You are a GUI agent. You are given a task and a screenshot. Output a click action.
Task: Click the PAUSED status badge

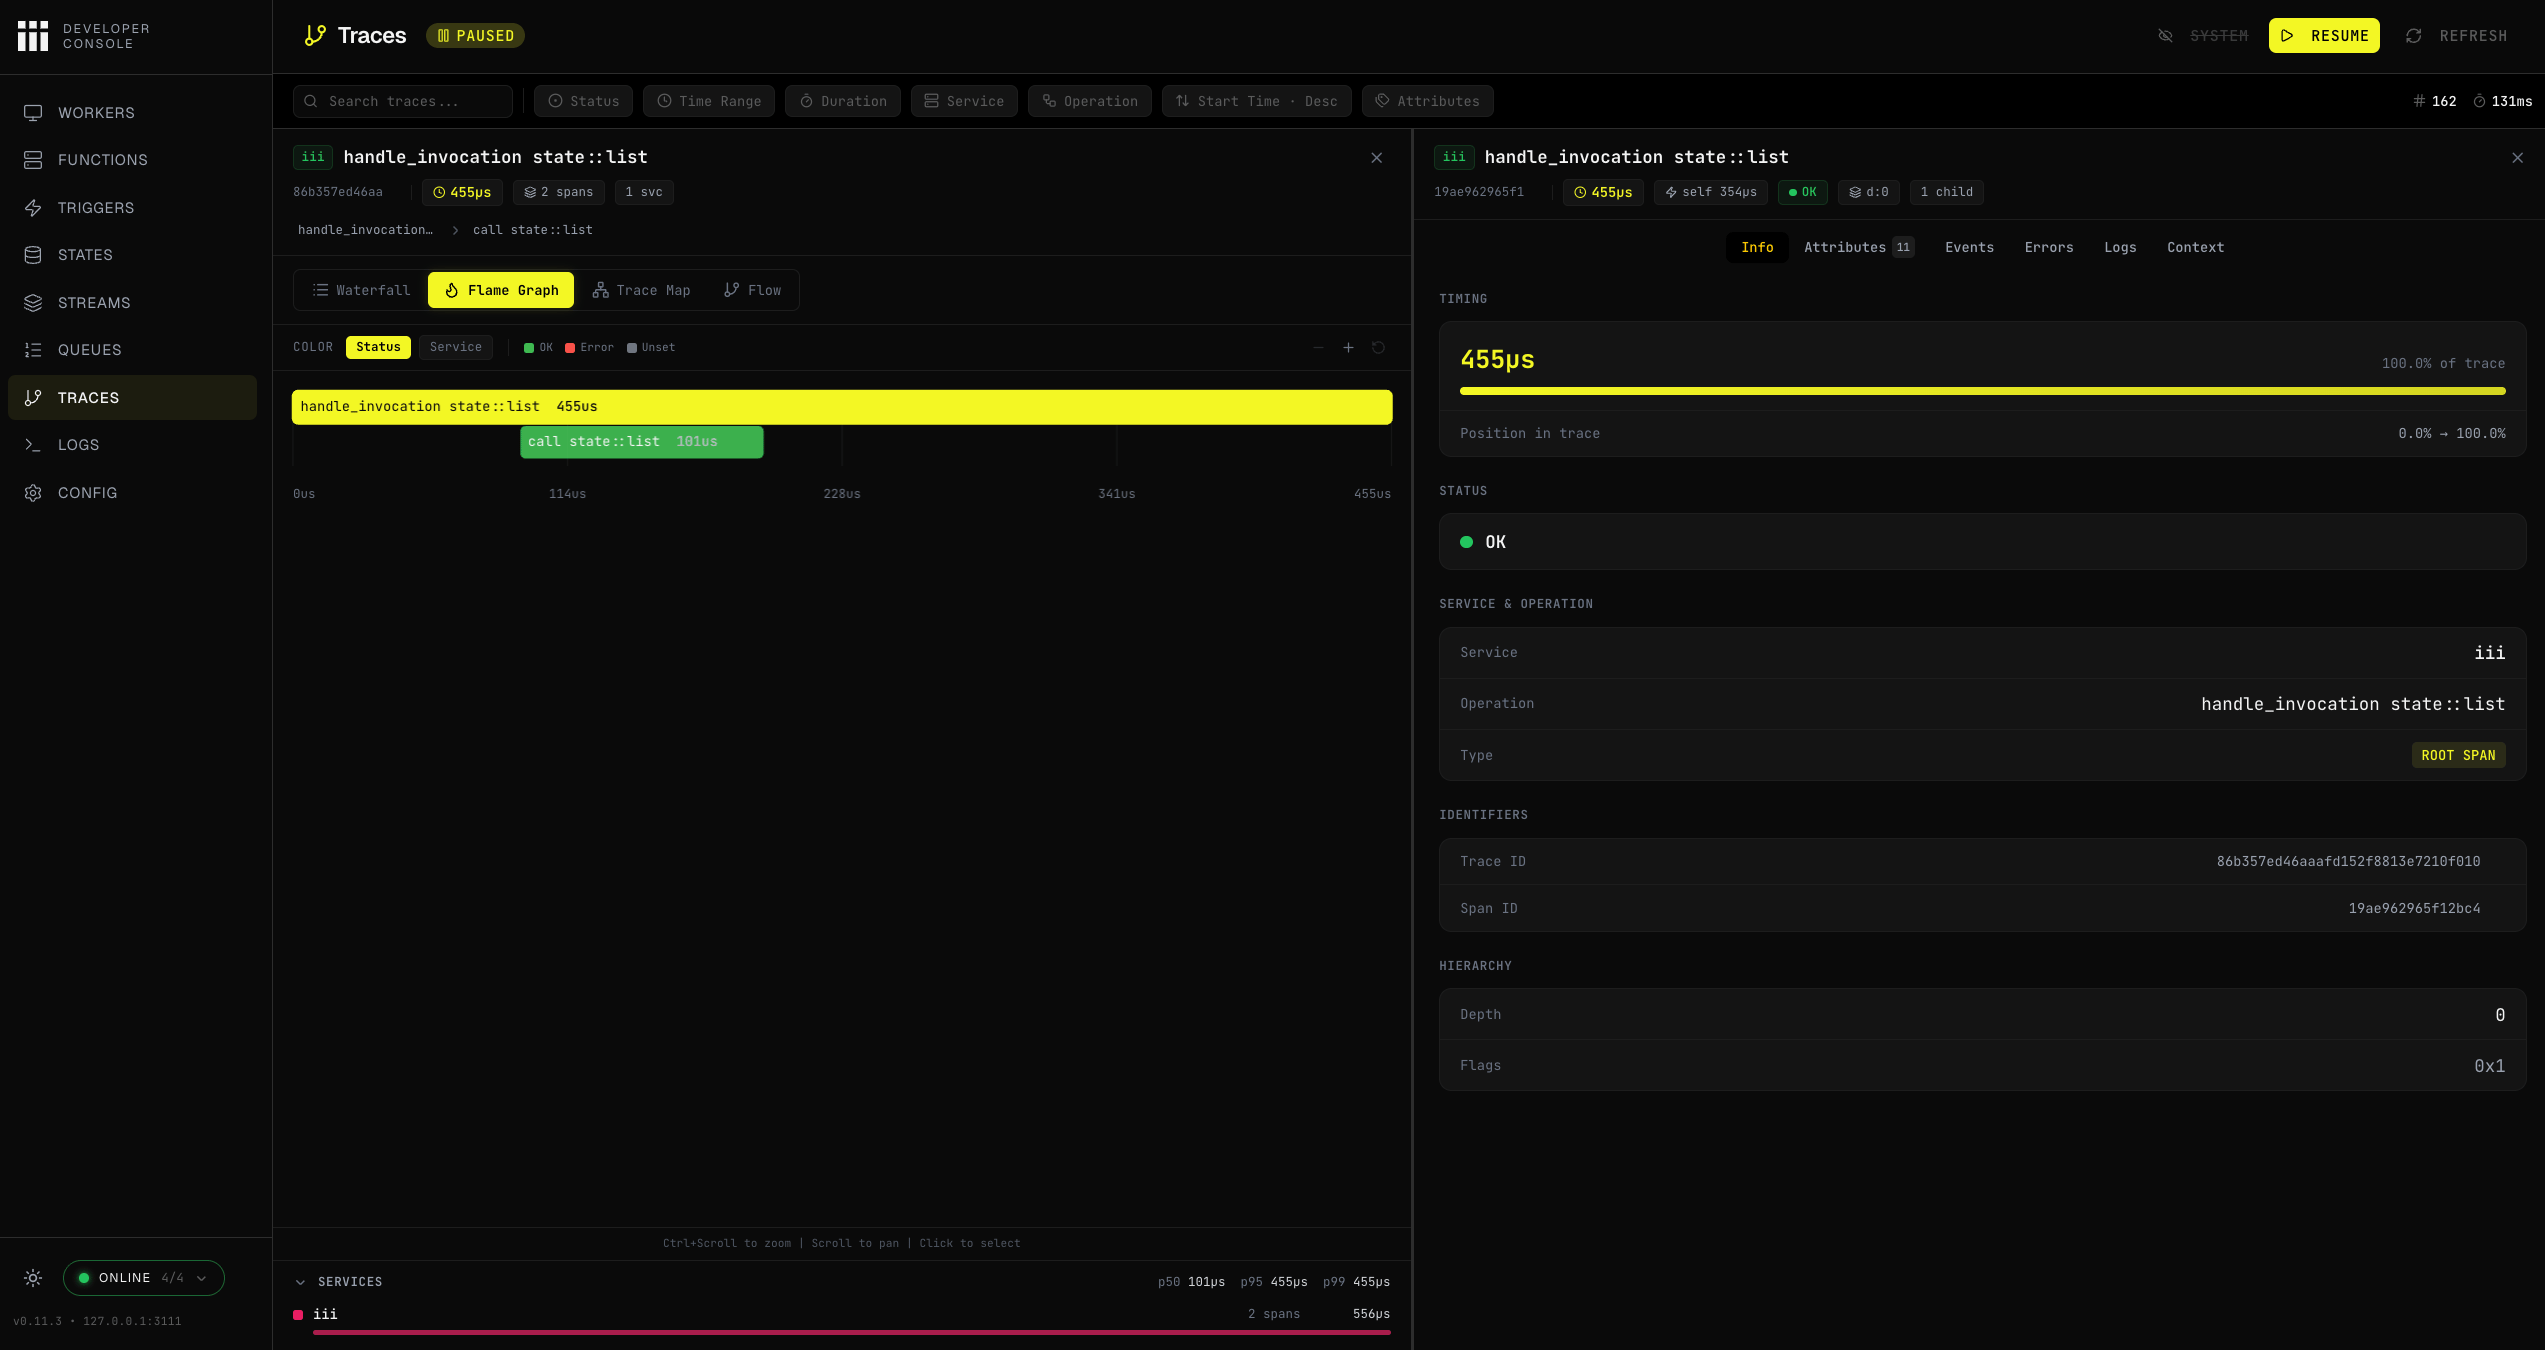476,36
